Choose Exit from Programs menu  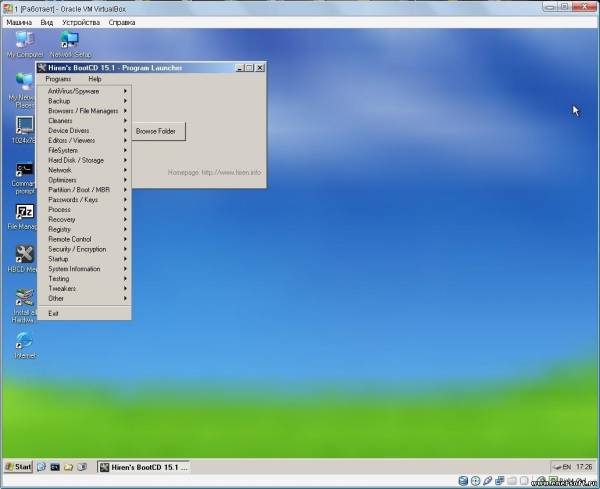(84, 314)
